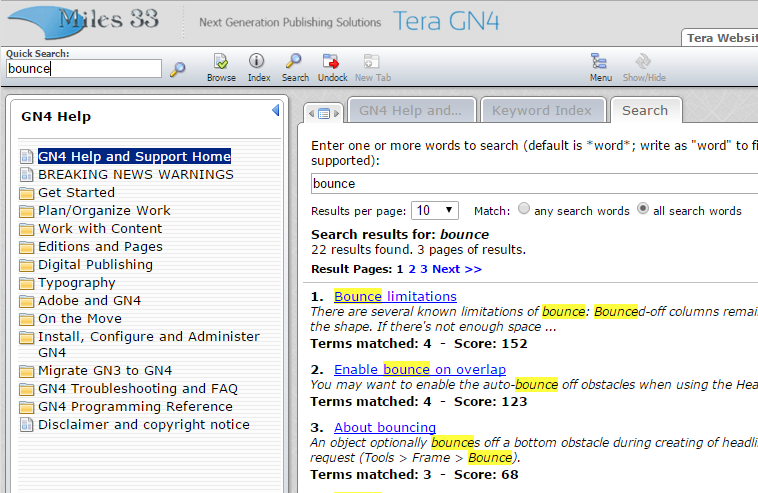Image resolution: width=758 pixels, height=493 pixels.
Task: Select the 'any search words' radio button
Action: [524, 208]
